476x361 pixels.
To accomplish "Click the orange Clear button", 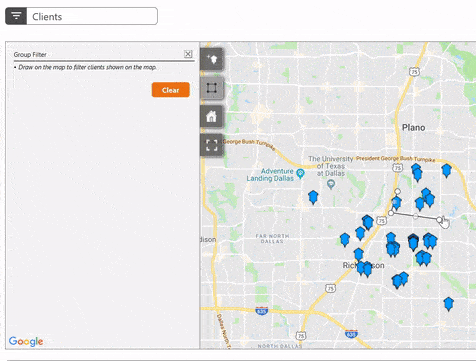I will [171, 90].
